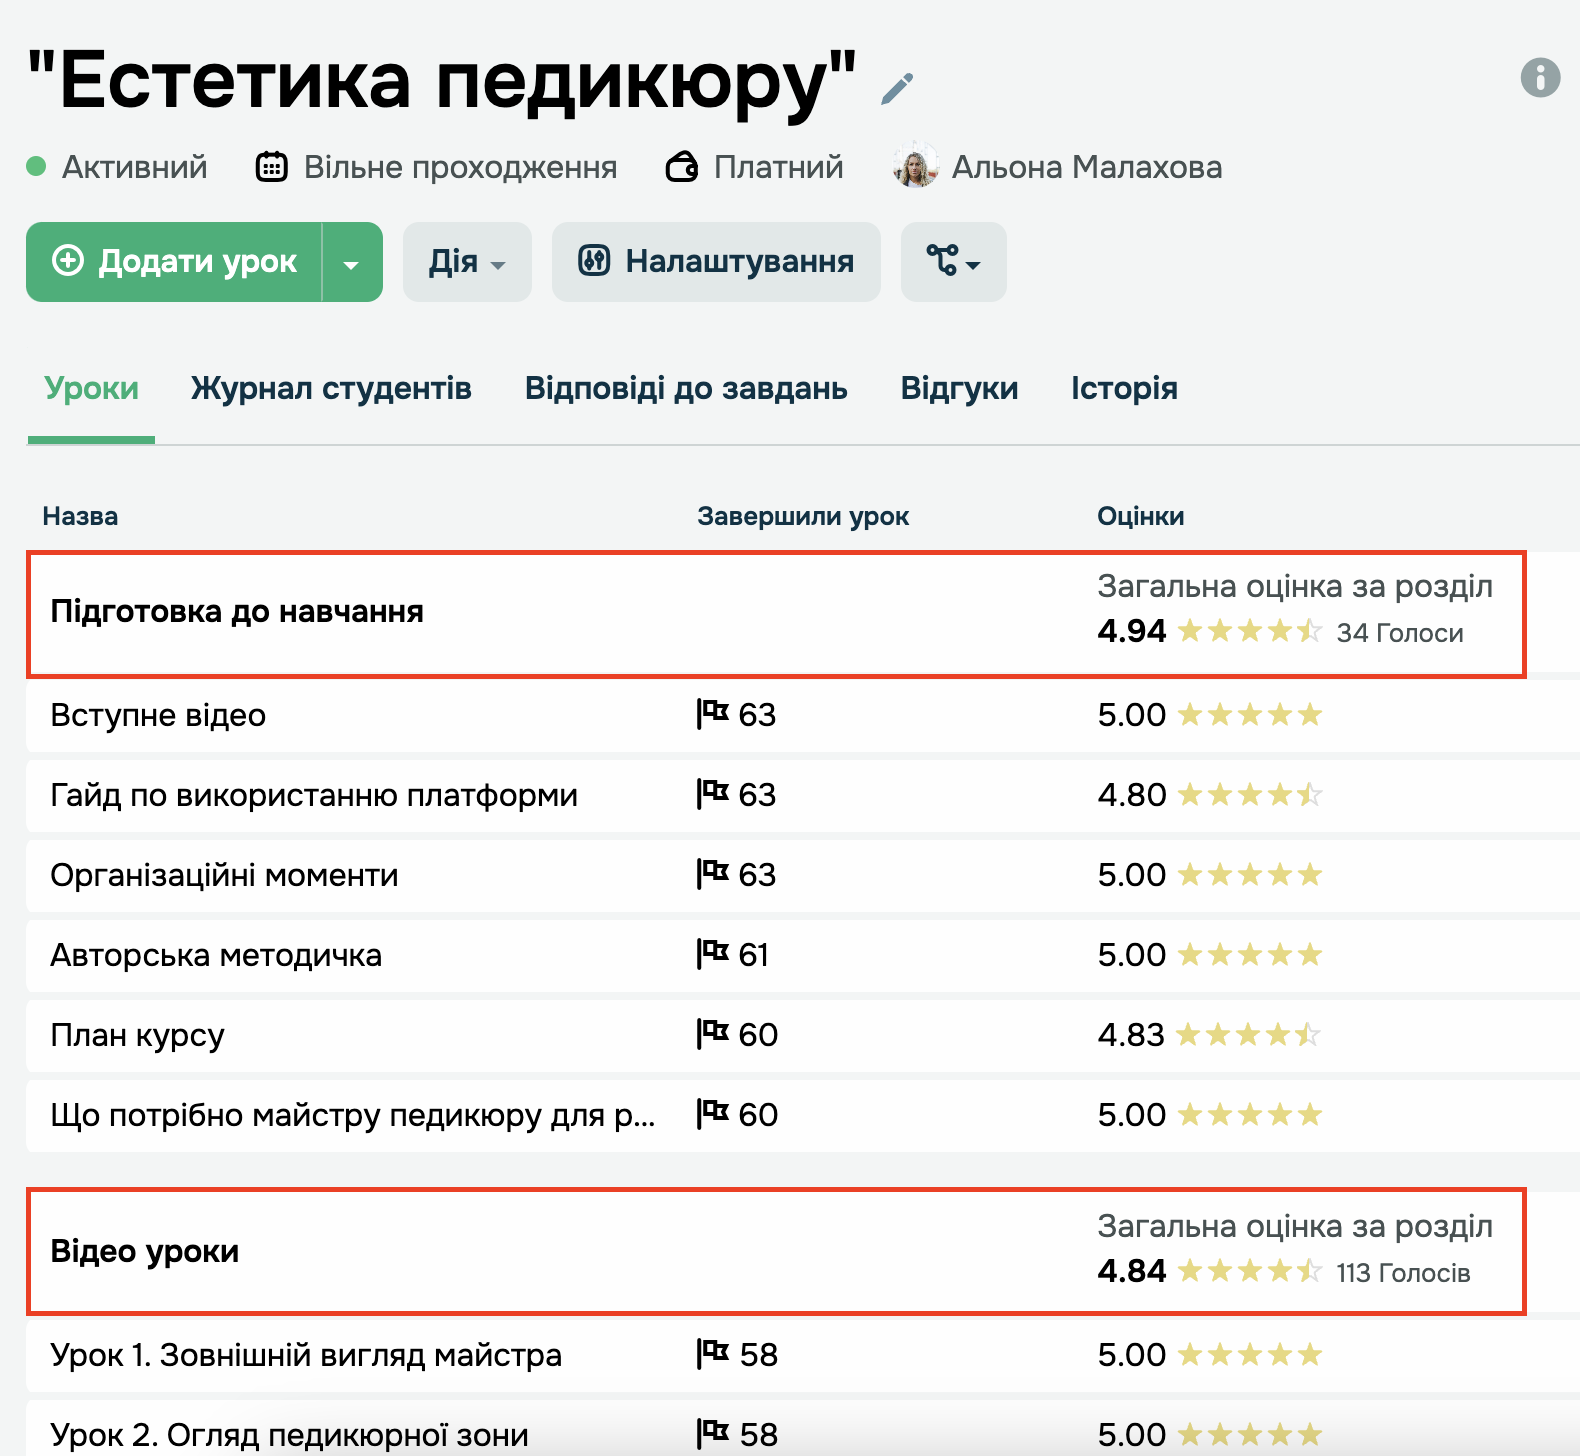1580x1456 pixels.
Task: Switch to the Журнал студентів tab
Action: coord(331,388)
